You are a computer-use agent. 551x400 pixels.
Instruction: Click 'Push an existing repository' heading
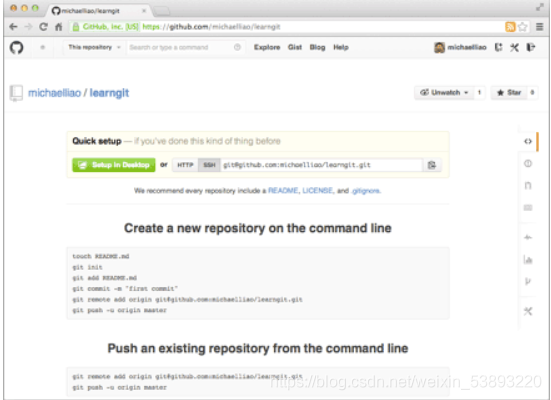[x=258, y=348]
